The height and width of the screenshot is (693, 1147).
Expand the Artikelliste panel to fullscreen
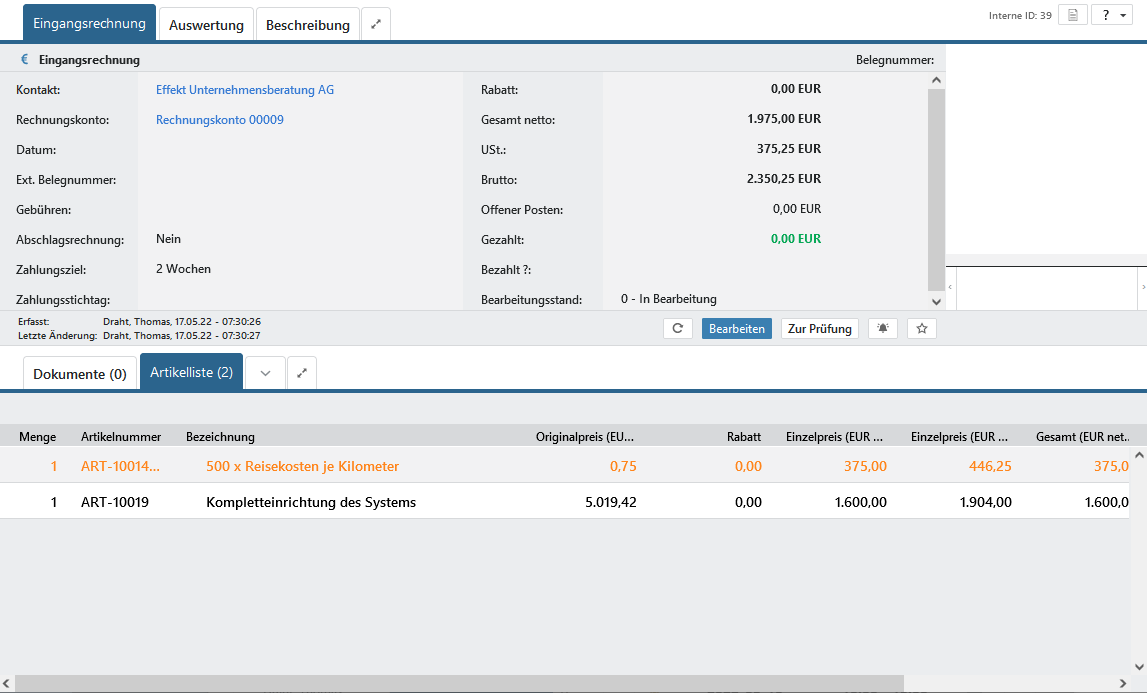pyautogui.click(x=302, y=373)
